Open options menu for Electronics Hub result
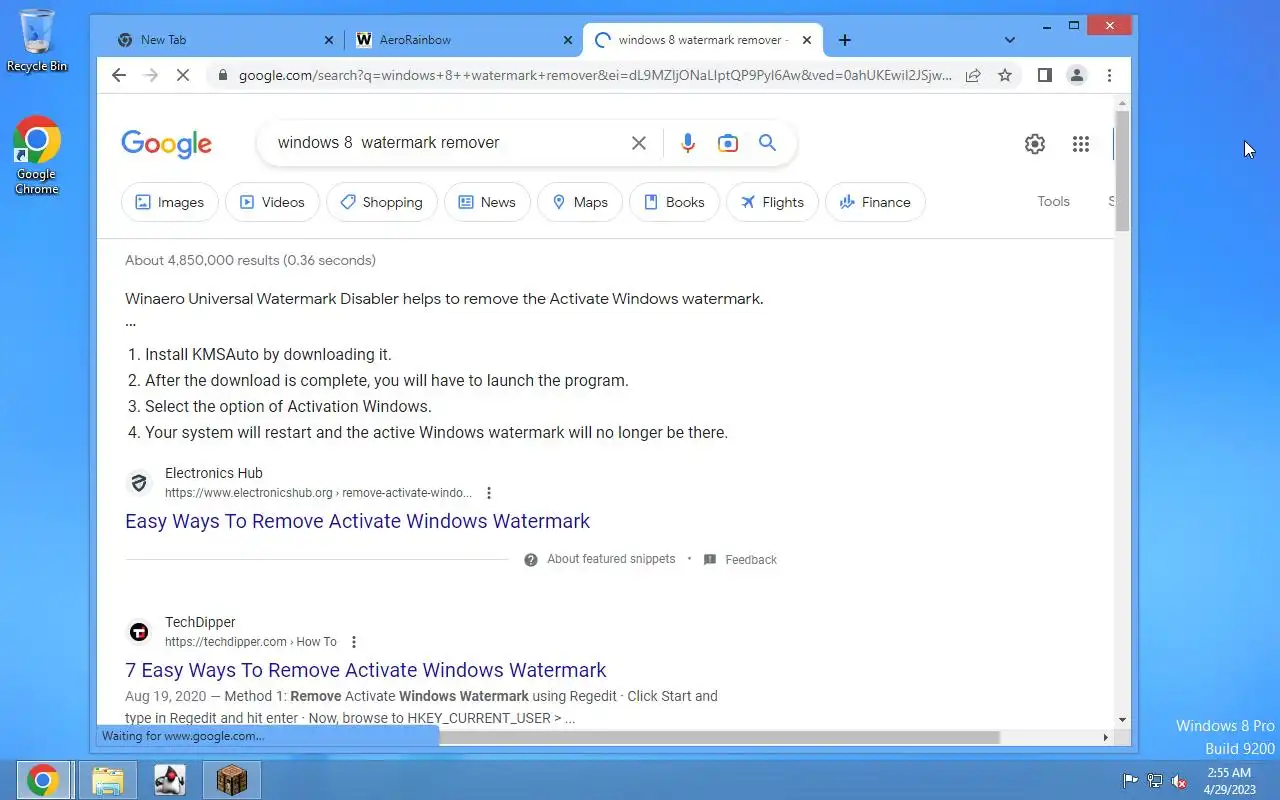Image resolution: width=1280 pixels, height=800 pixels. click(489, 493)
